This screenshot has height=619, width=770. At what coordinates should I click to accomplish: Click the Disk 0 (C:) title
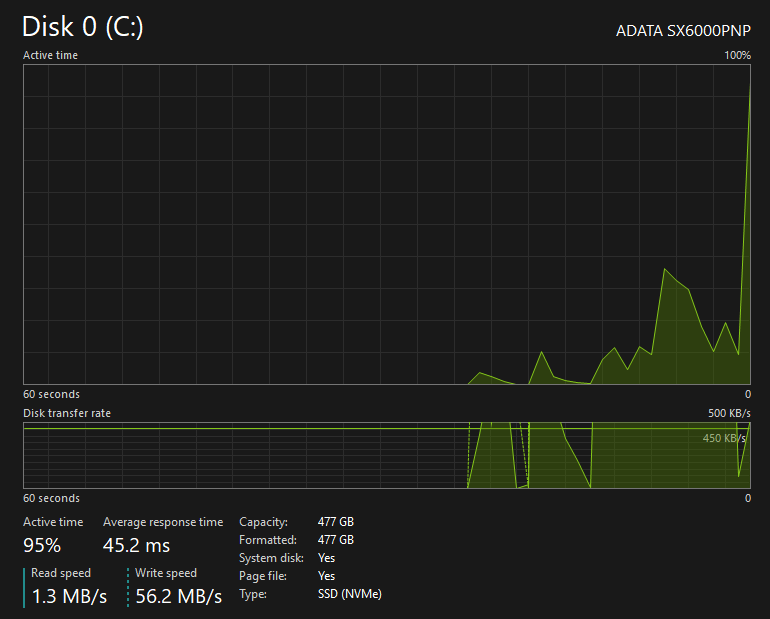coord(82,27)
